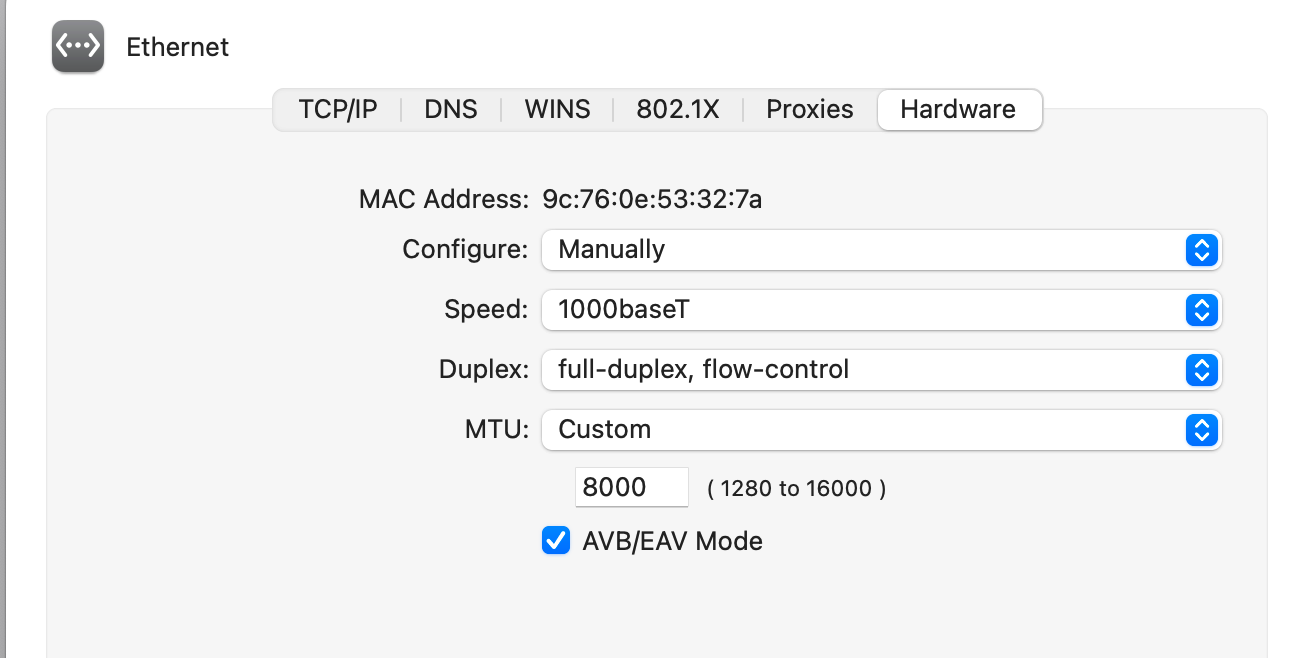The image size is (1294, 658).
Task: Click the Duplex dropdown arrow stepper
Action: (x=1200, y=370)
